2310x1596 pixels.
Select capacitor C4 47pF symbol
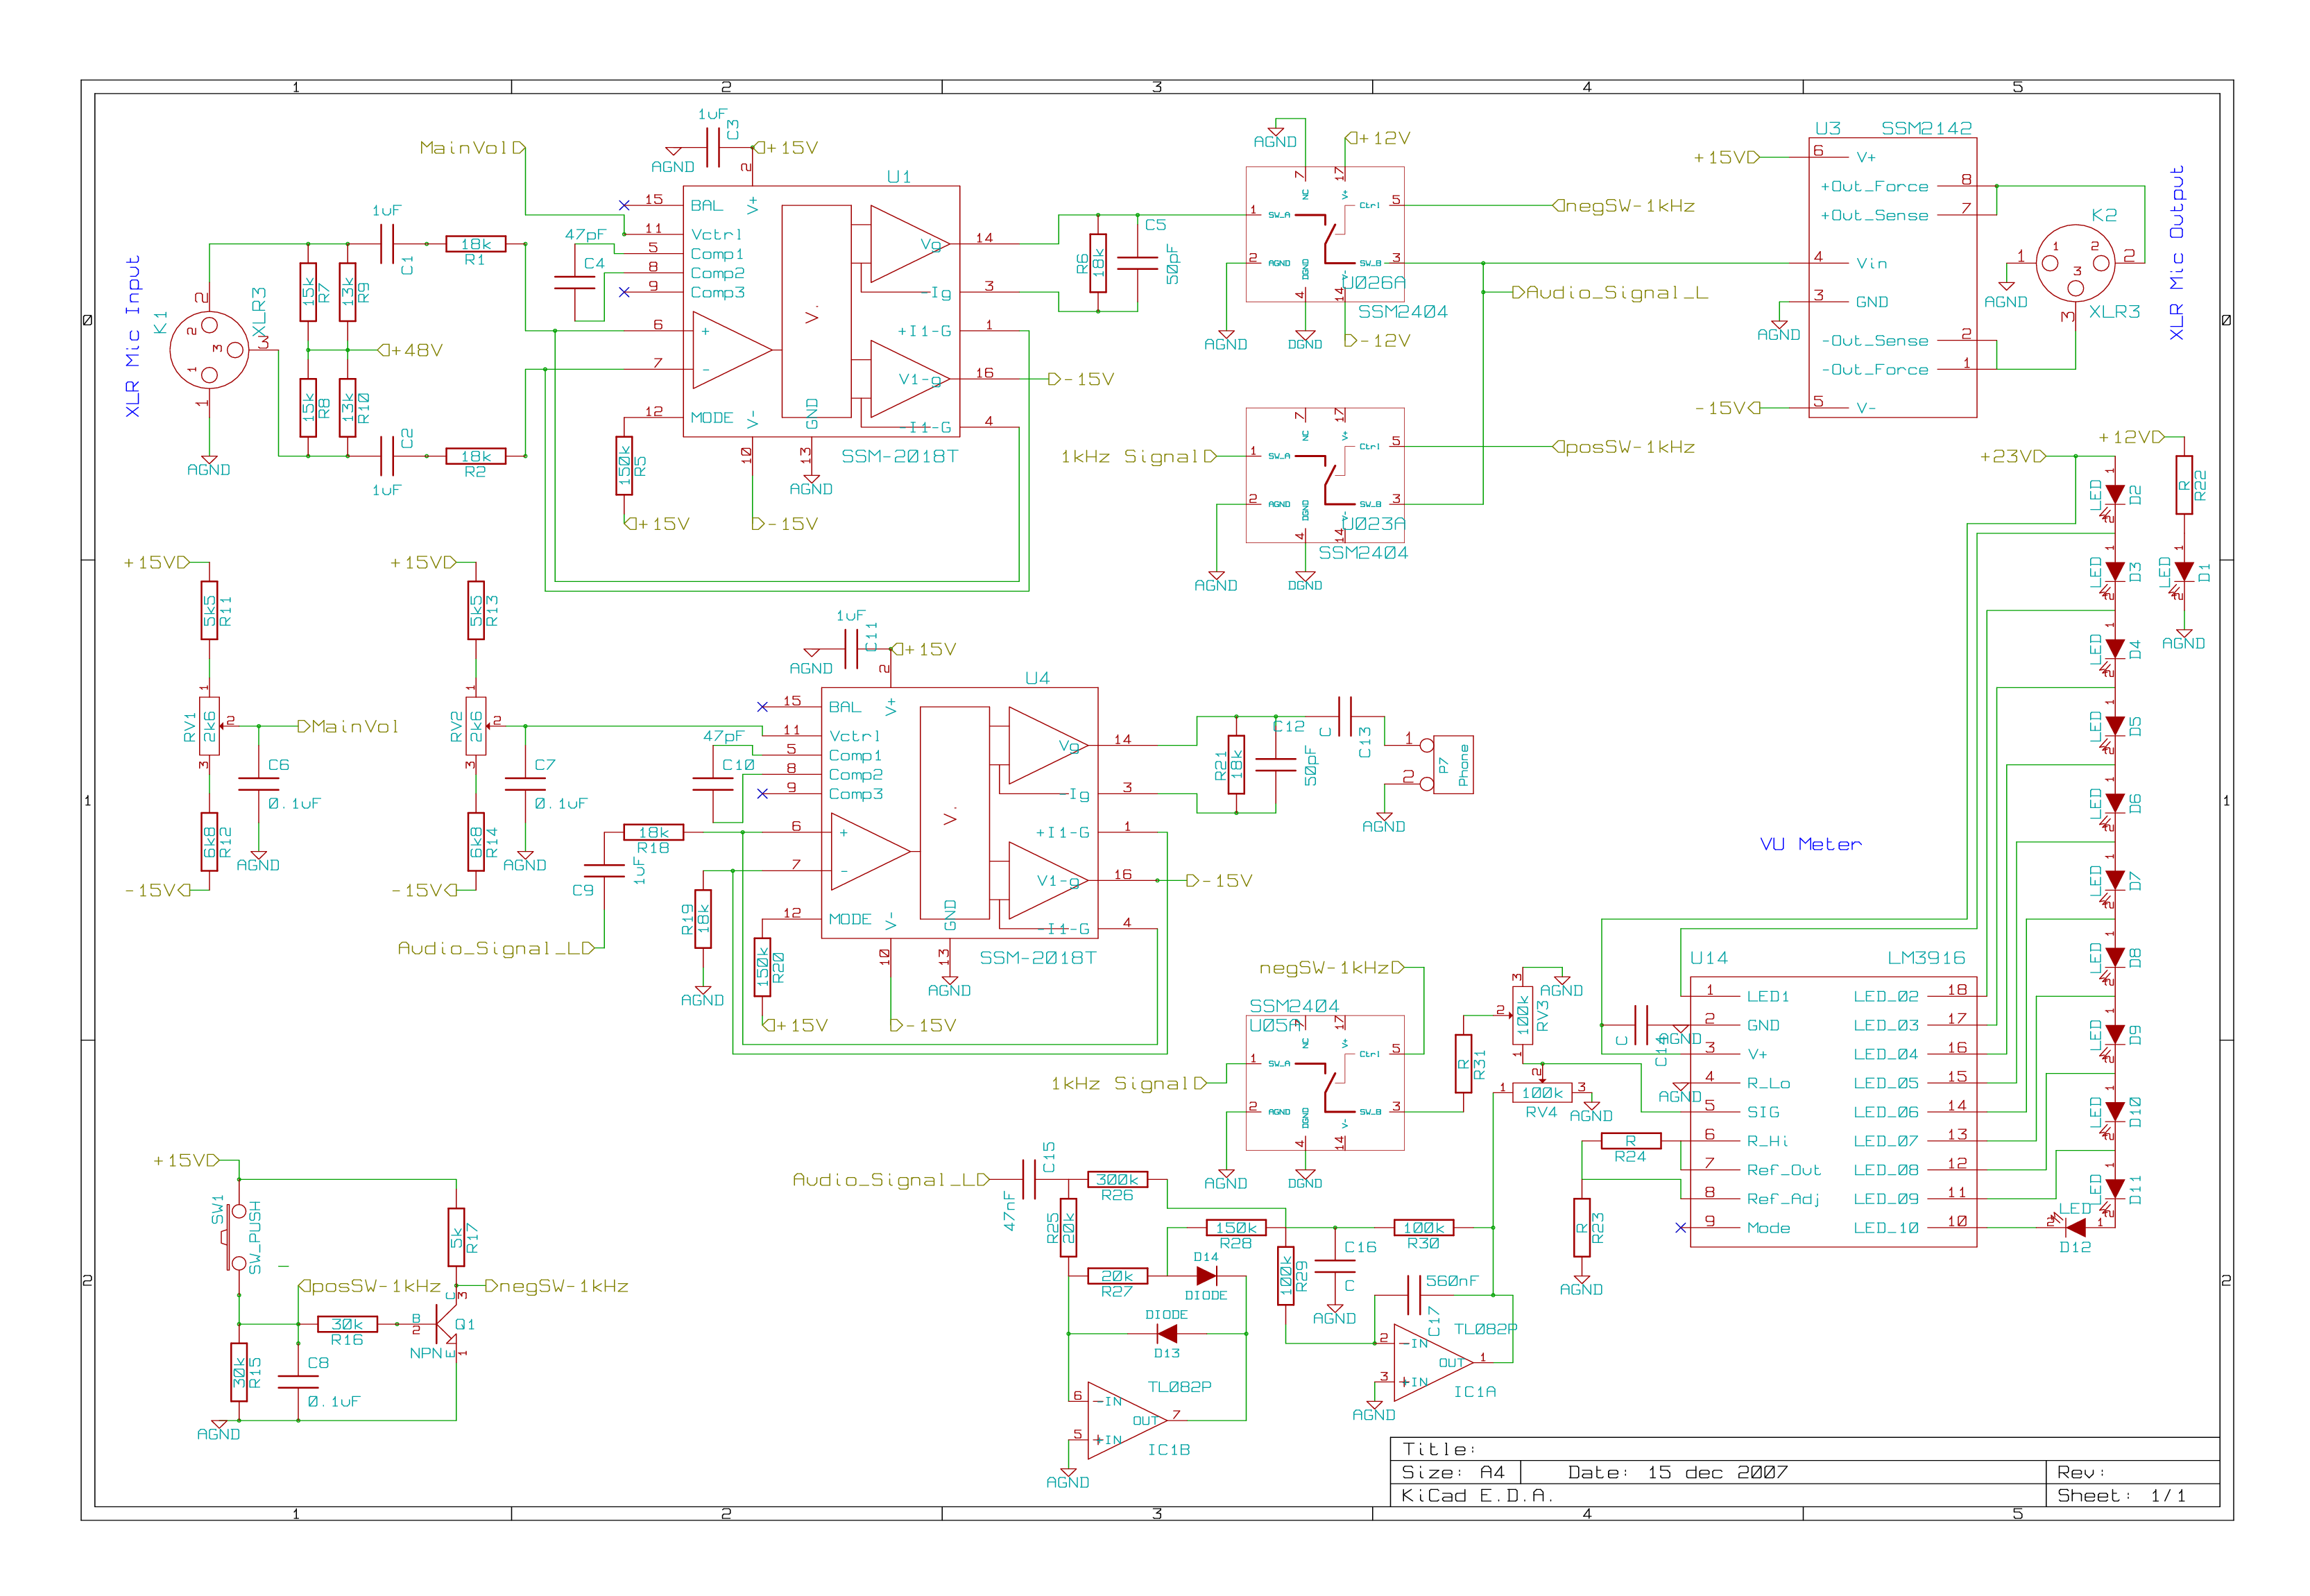pyautogui.click(x=574, y=282)
